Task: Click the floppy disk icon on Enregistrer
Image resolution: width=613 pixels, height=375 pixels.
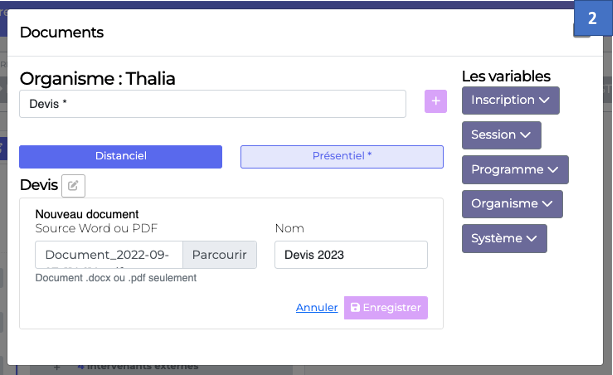Action: (355, 307)
